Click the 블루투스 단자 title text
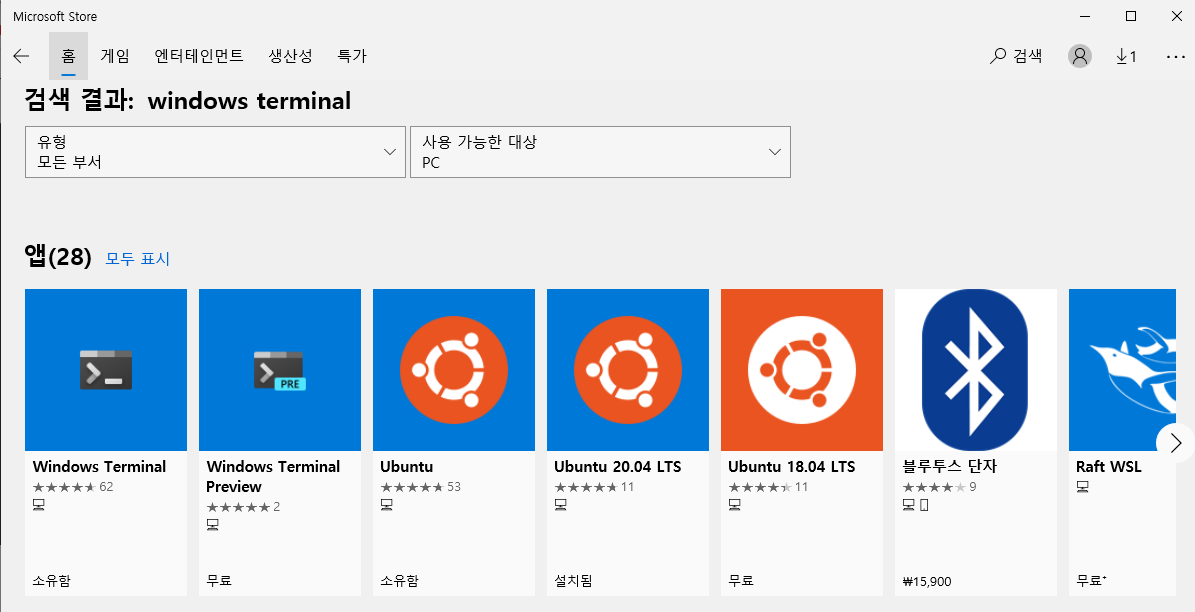The width and height of the screenshot is (1195, 612). pos(949,466)
